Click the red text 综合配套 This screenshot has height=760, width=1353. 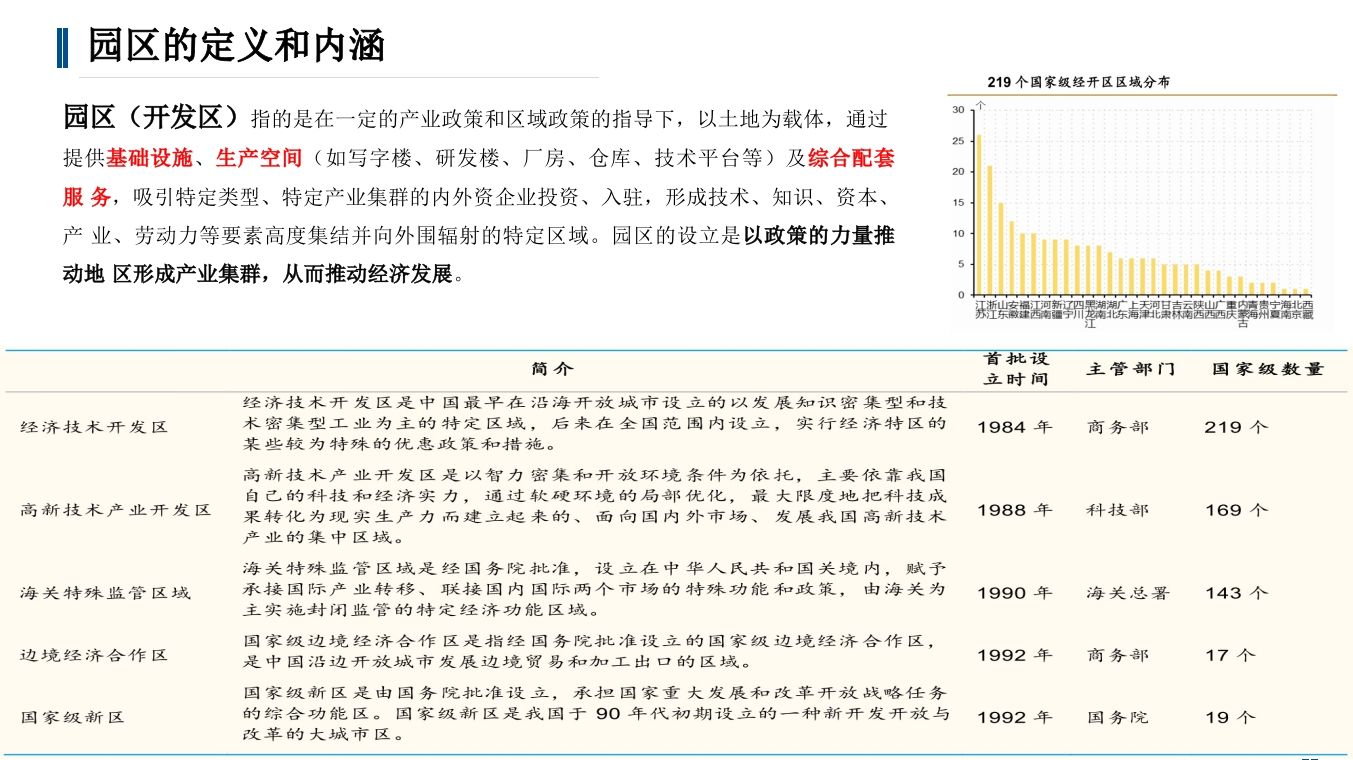(x=851, y=158)
